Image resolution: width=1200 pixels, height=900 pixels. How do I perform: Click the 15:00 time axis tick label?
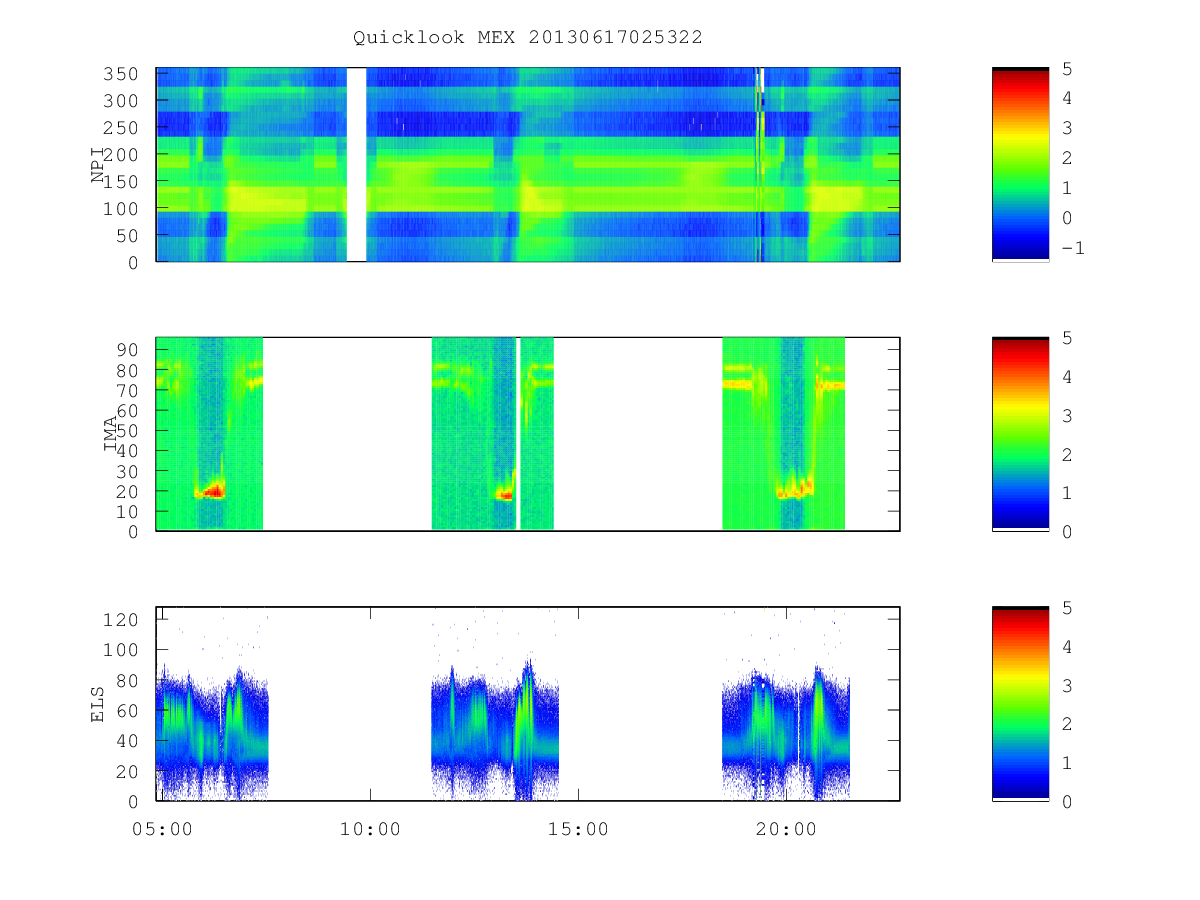(x=579, y=829)
